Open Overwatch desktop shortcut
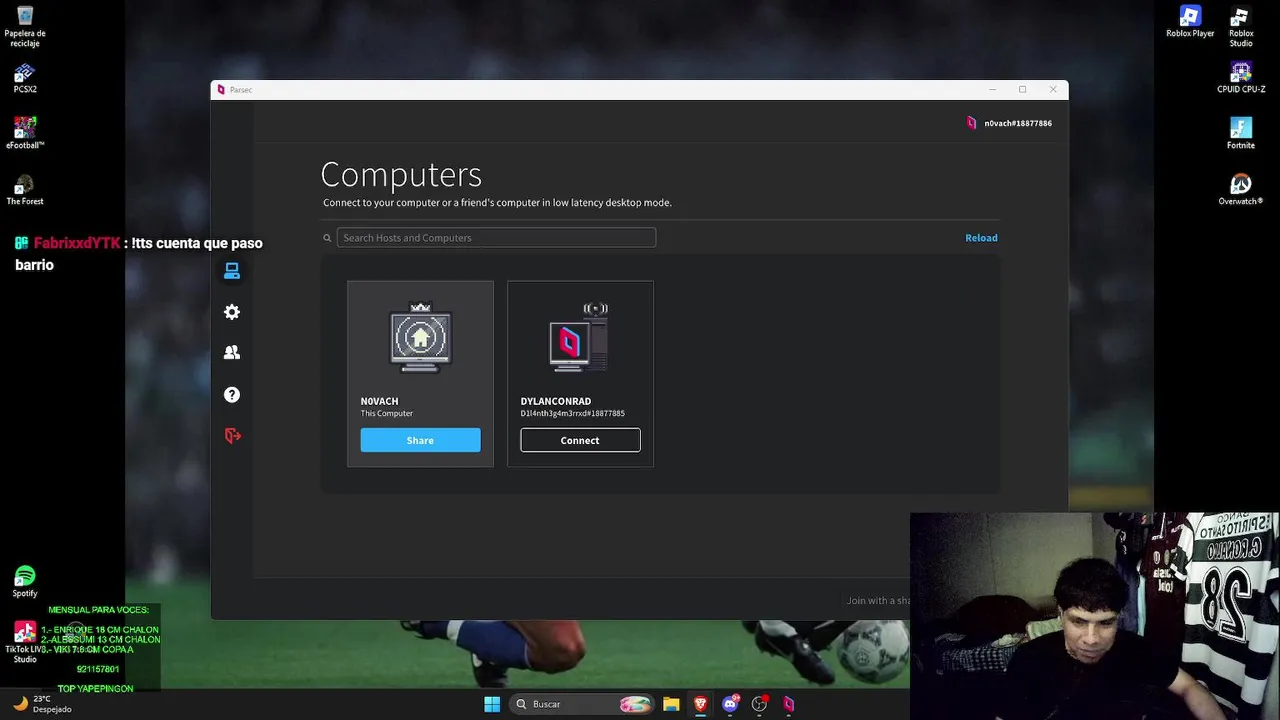The width and height of the screenshot is (1280, 720). point(1241,190)
